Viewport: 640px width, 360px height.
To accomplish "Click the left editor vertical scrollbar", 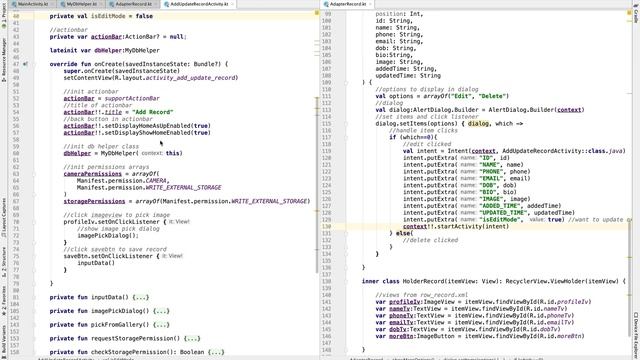I will (317, 184).
